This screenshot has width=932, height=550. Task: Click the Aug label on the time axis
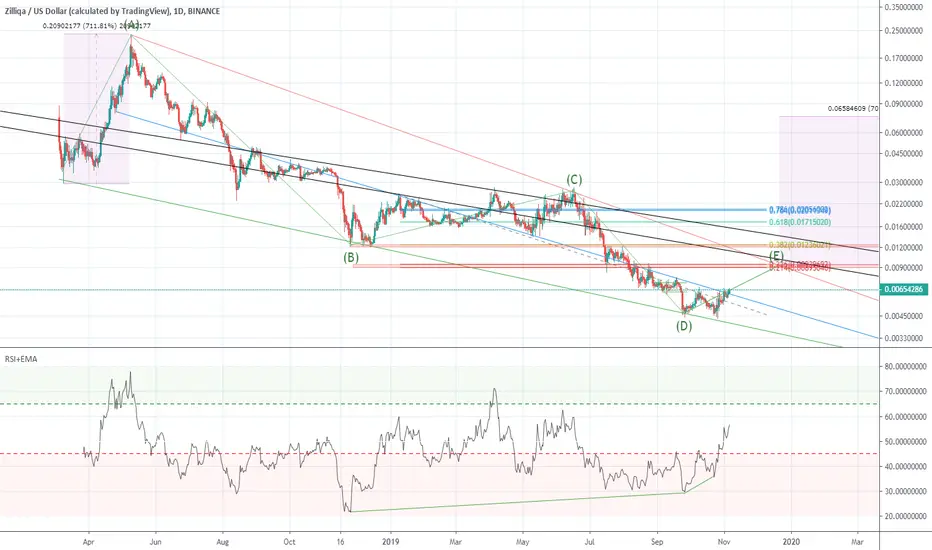click(x=222, y=542)
